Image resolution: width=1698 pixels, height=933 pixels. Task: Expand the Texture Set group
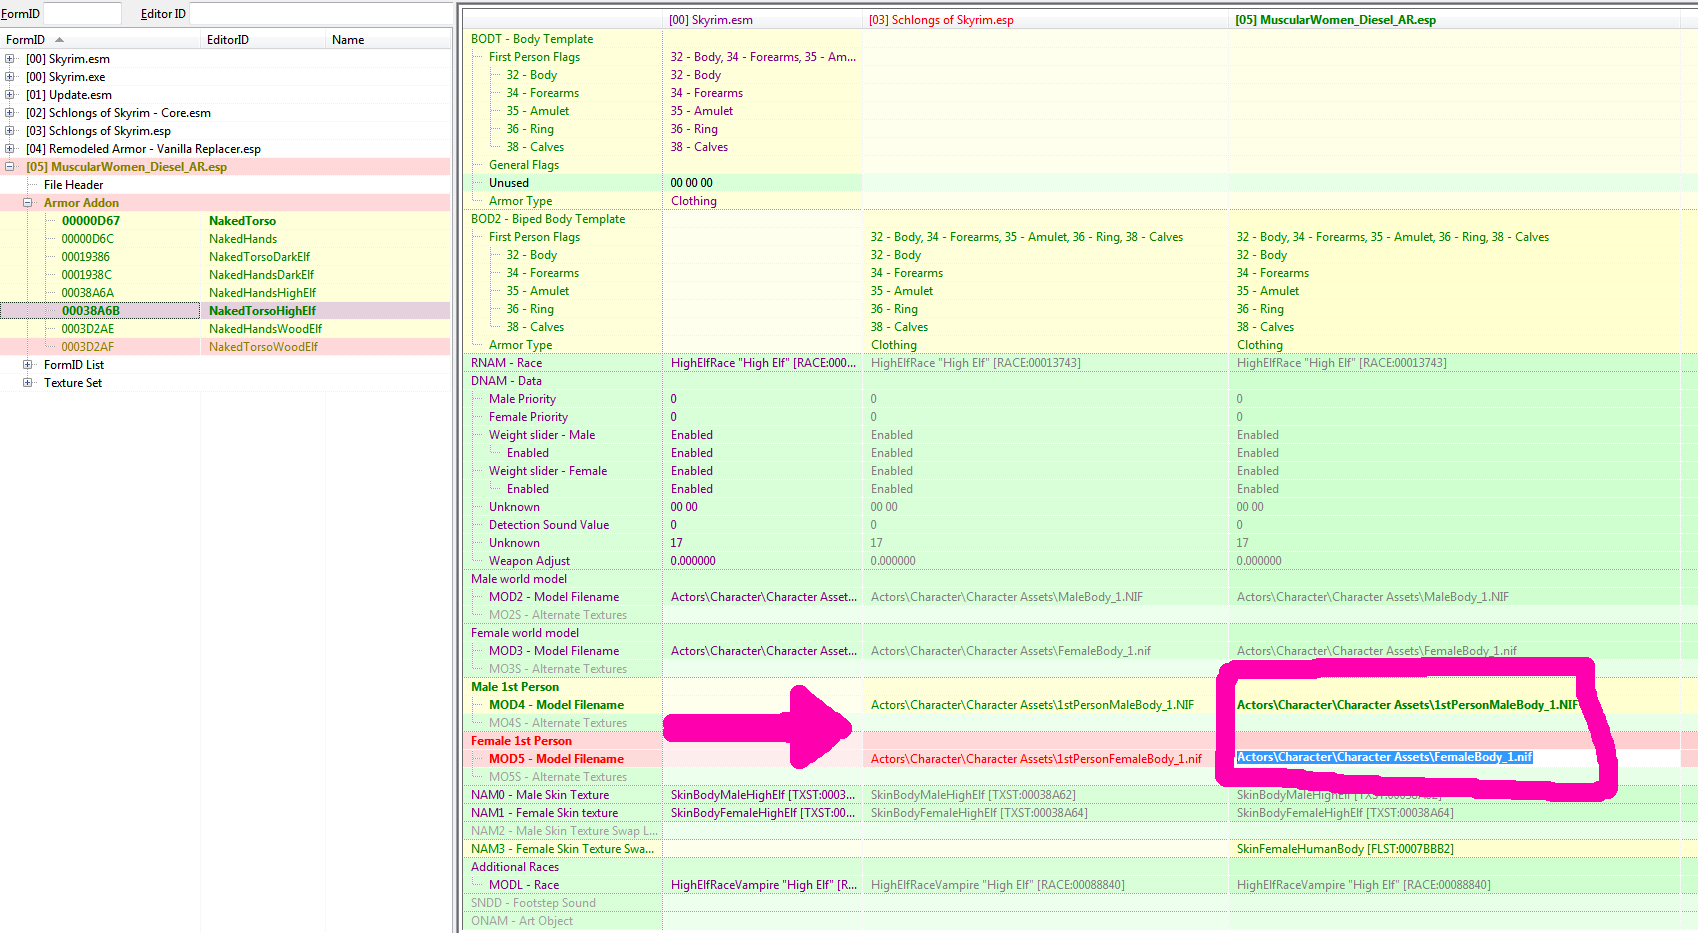[x=28, y=383]
